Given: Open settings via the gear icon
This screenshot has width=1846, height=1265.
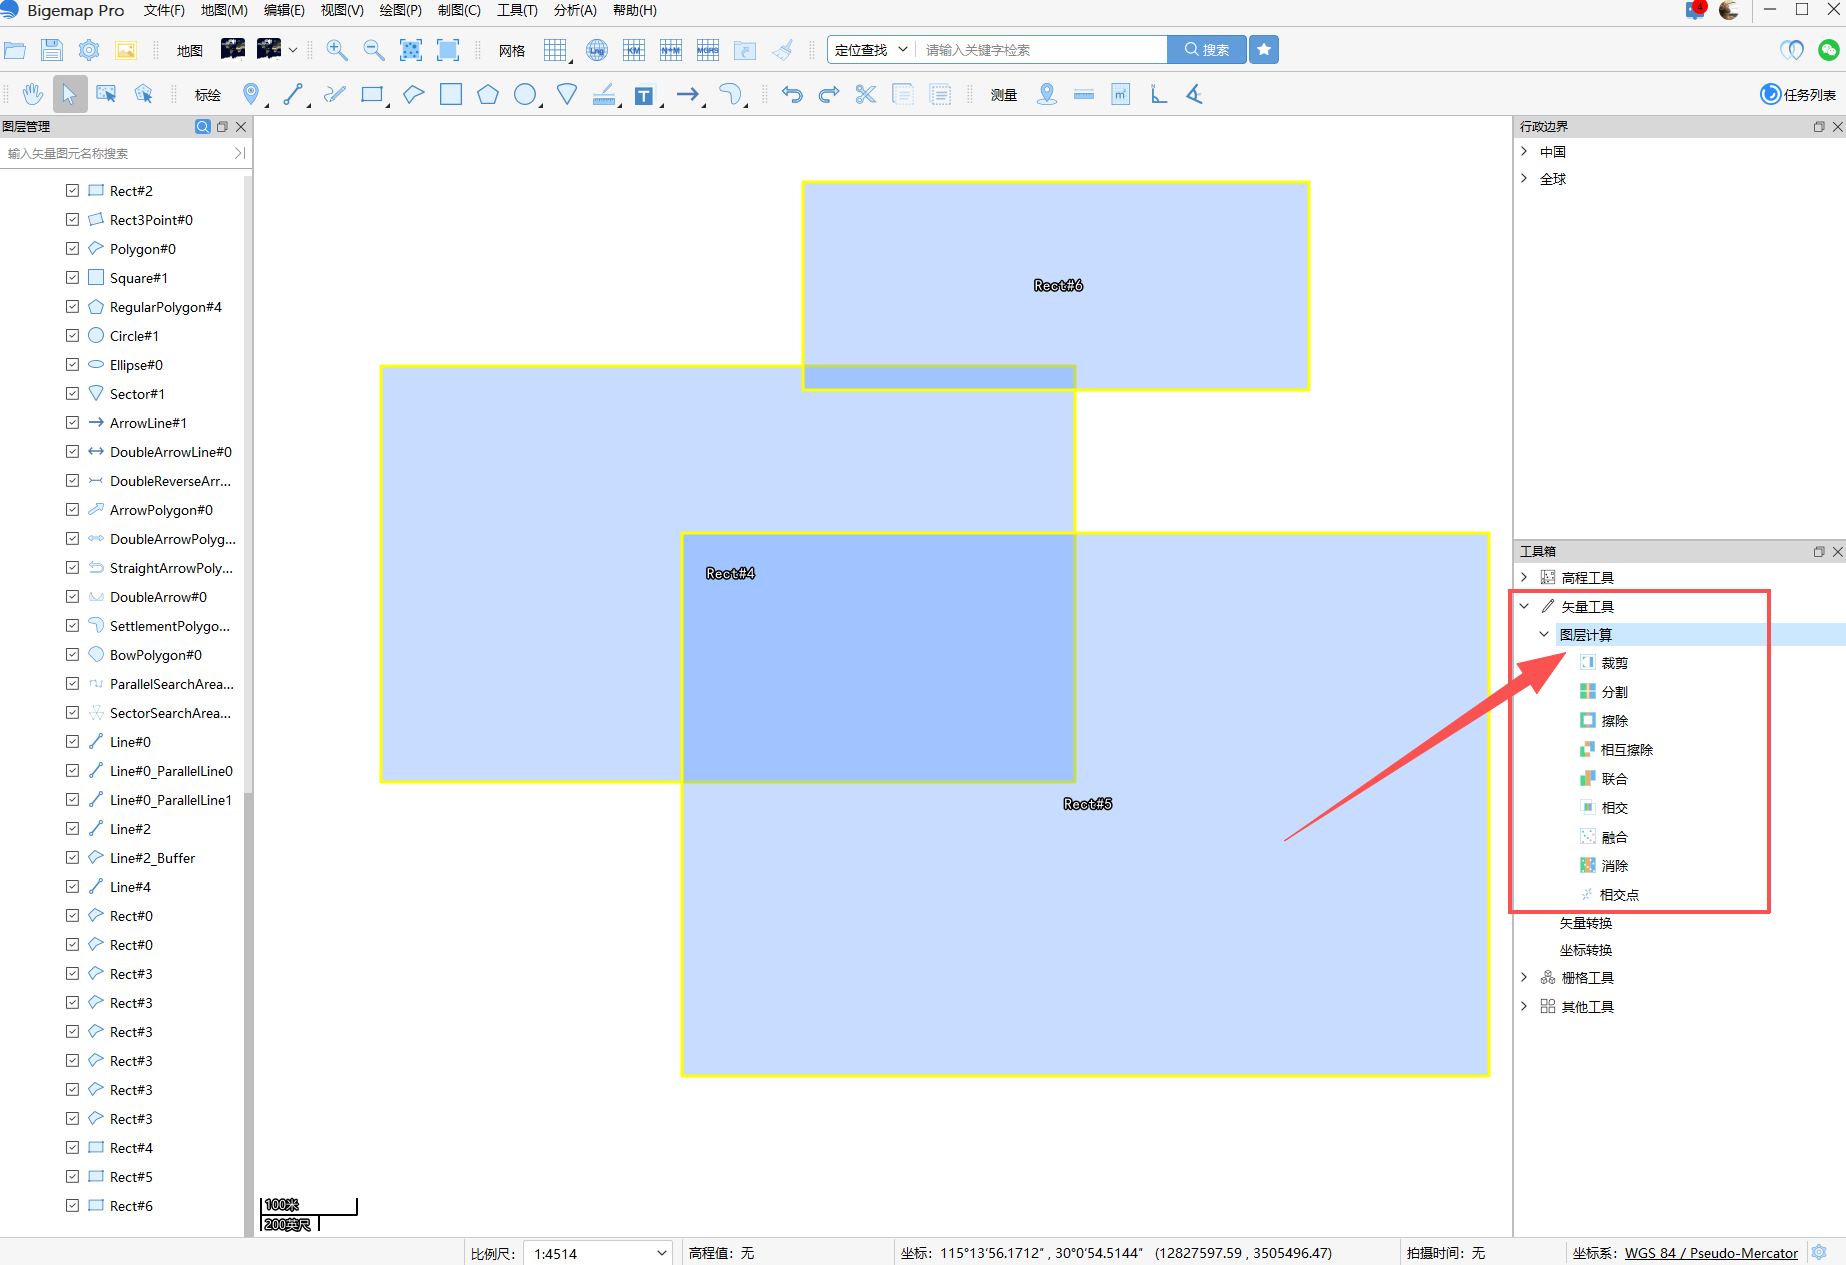Looking at the screenshot, I should 89,50.
